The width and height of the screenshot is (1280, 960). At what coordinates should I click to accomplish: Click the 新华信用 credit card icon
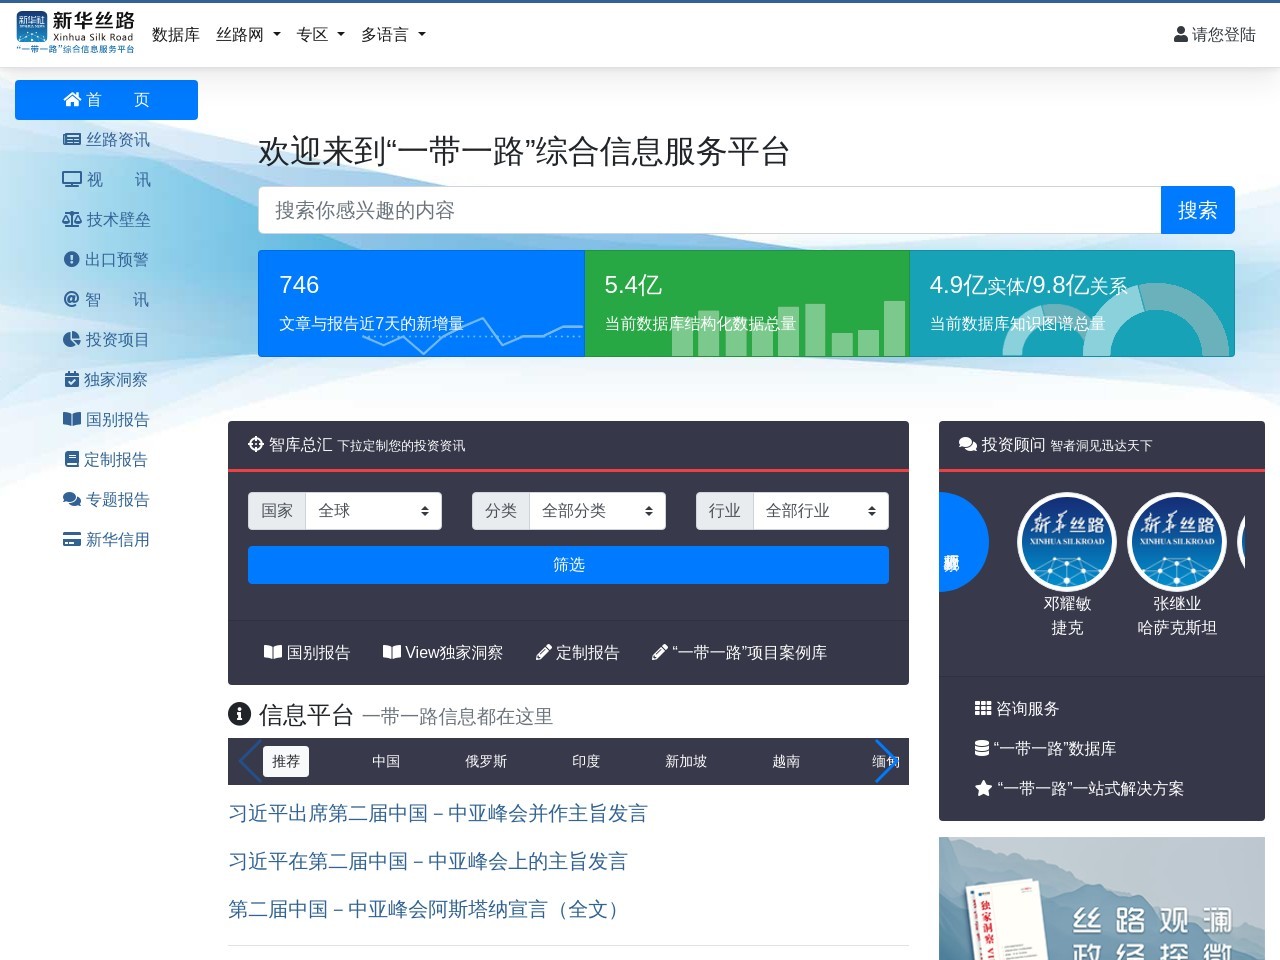tap(72, 539)
